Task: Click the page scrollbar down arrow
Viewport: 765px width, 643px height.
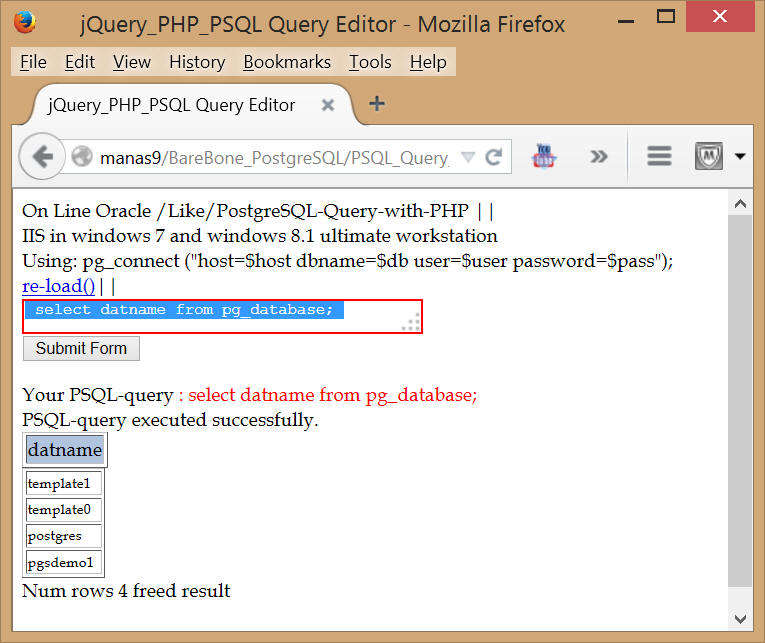Action: [740, 618]
